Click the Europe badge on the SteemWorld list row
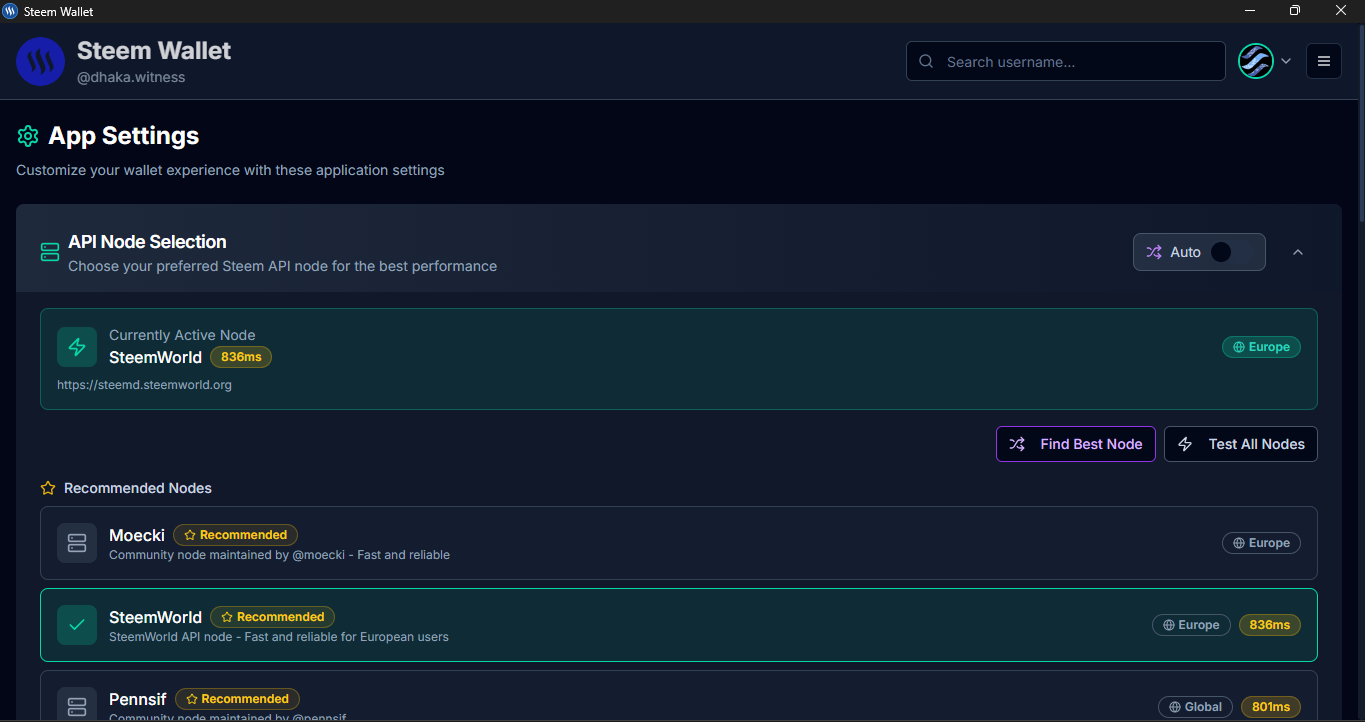The width and height of the screenshot is (1365, 722). pos(1191,625)
